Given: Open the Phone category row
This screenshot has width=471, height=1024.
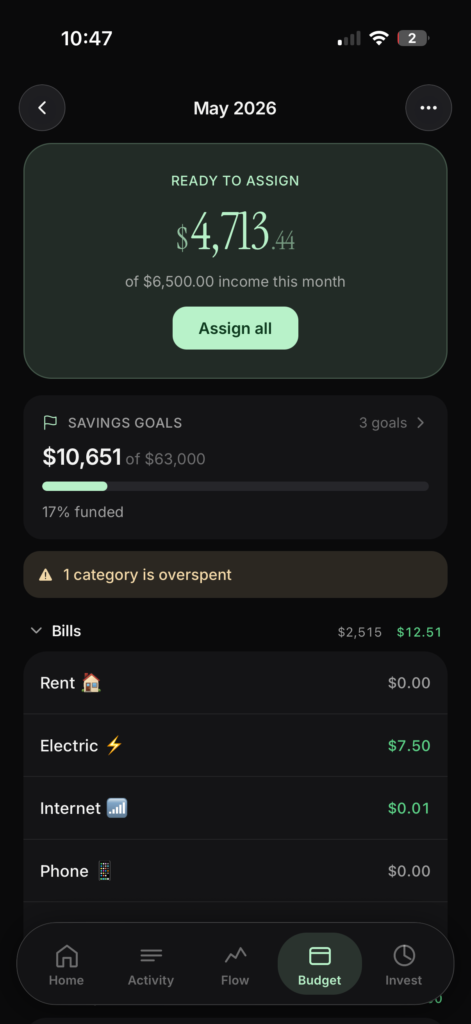Looking at the screenshot, I should tap(235, 871).
